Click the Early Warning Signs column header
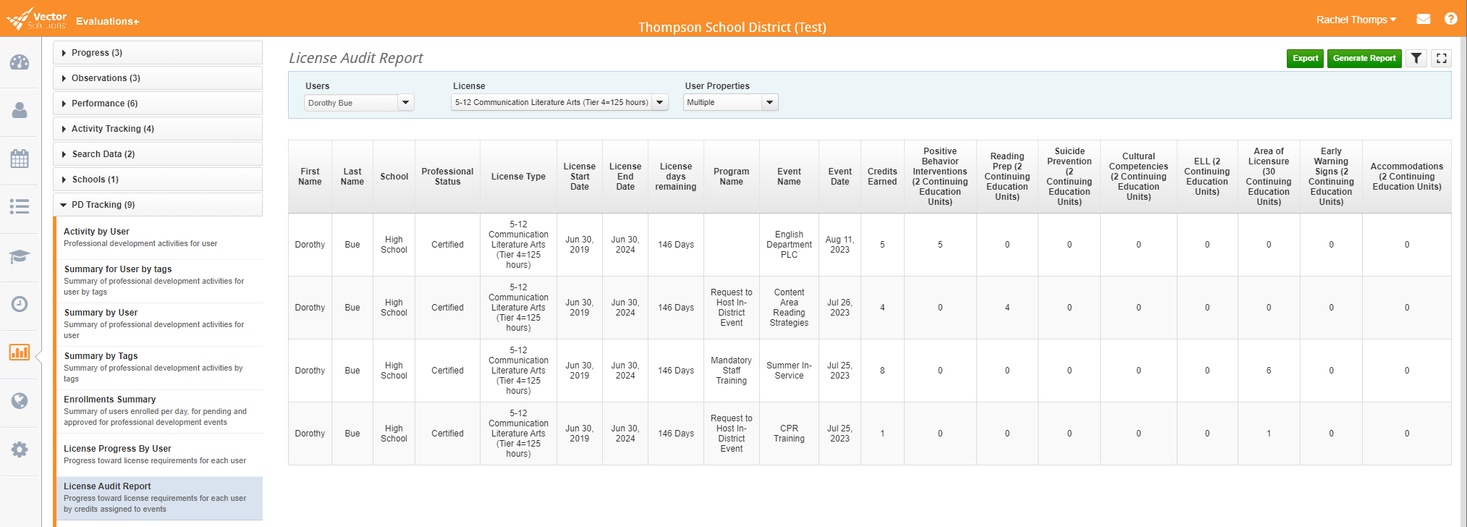The height and width of the screenshot is (527, 1467). 1331,176
